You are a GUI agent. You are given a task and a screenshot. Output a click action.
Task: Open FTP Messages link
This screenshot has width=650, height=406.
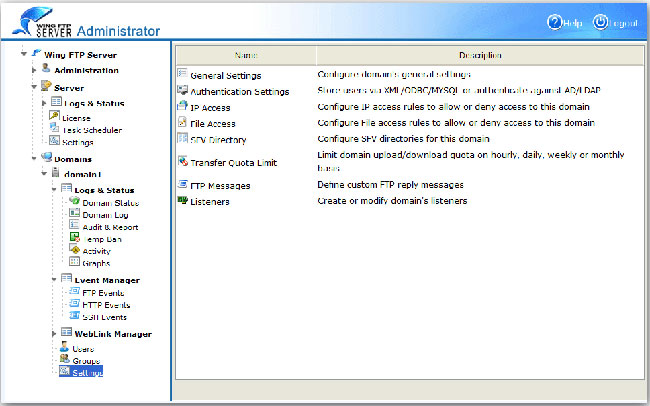220,186
